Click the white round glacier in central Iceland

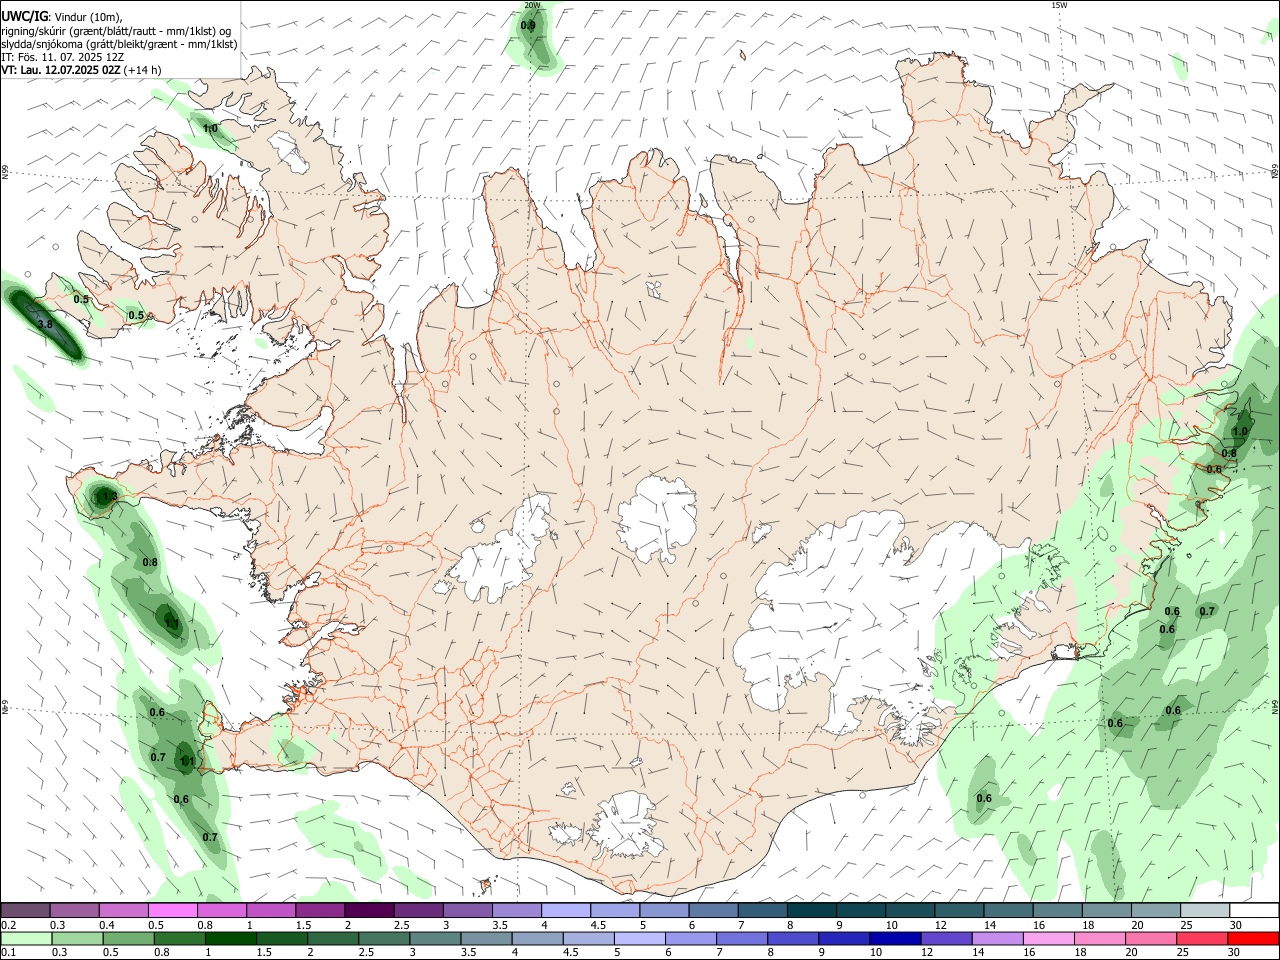point(658,518)
